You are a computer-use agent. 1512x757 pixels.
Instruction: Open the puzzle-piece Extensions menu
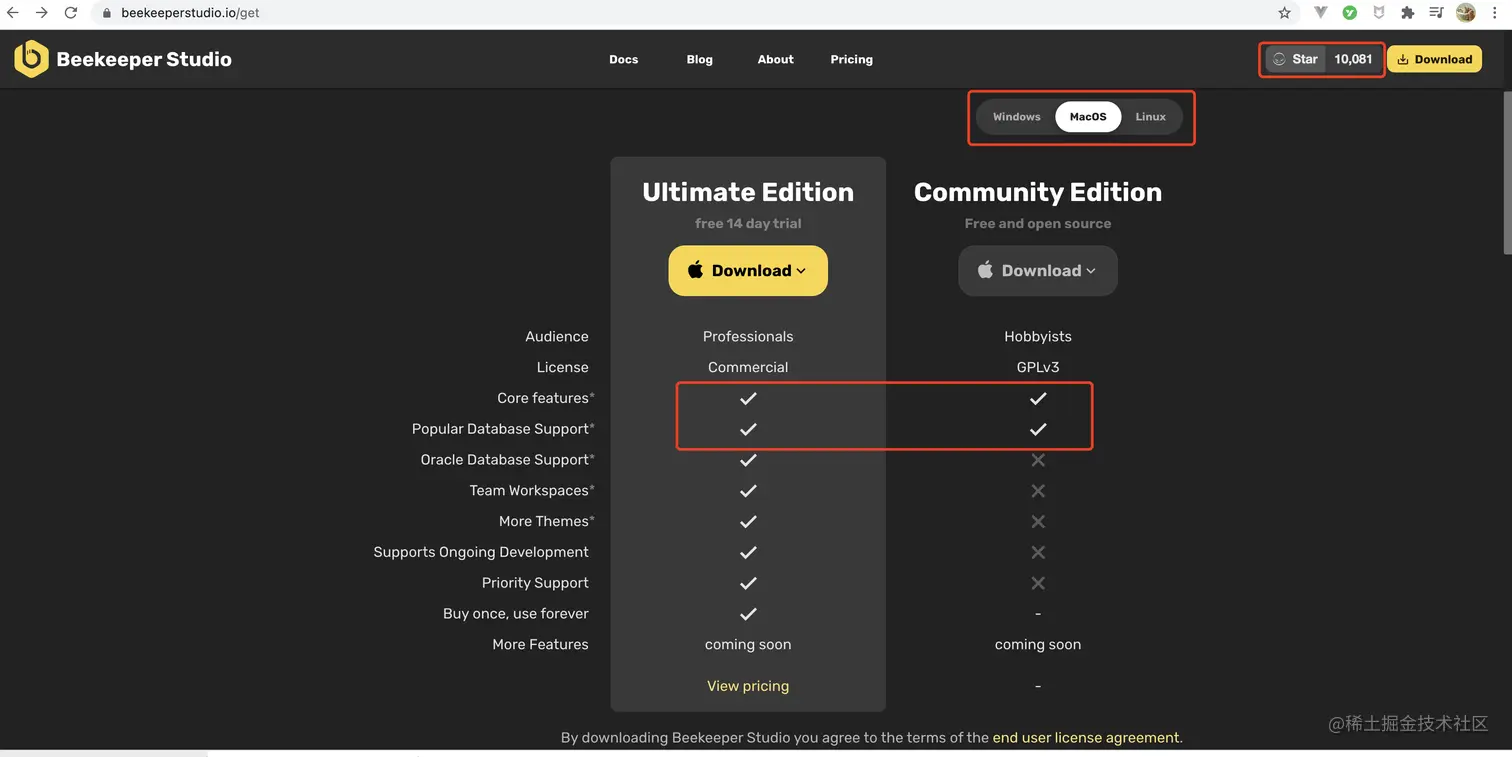1408,13
